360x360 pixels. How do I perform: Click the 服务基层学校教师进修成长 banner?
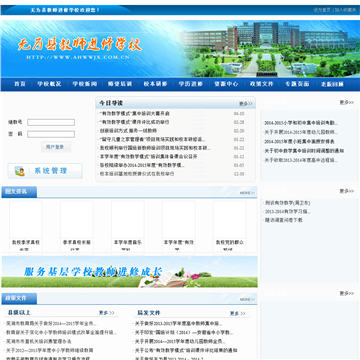point(130,272)
